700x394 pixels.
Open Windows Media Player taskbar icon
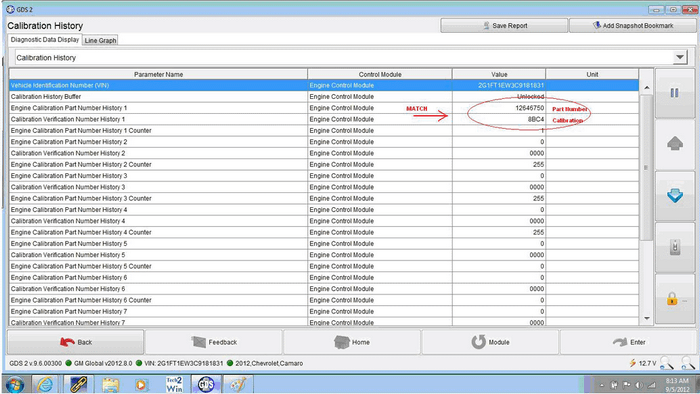(x=141, y=384)
